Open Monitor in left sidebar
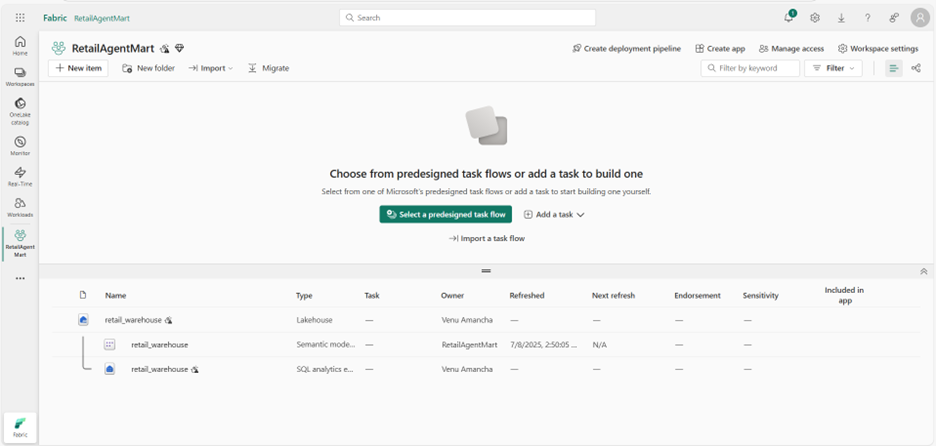This screenshot has width=936, height=446. coord(20,146)
